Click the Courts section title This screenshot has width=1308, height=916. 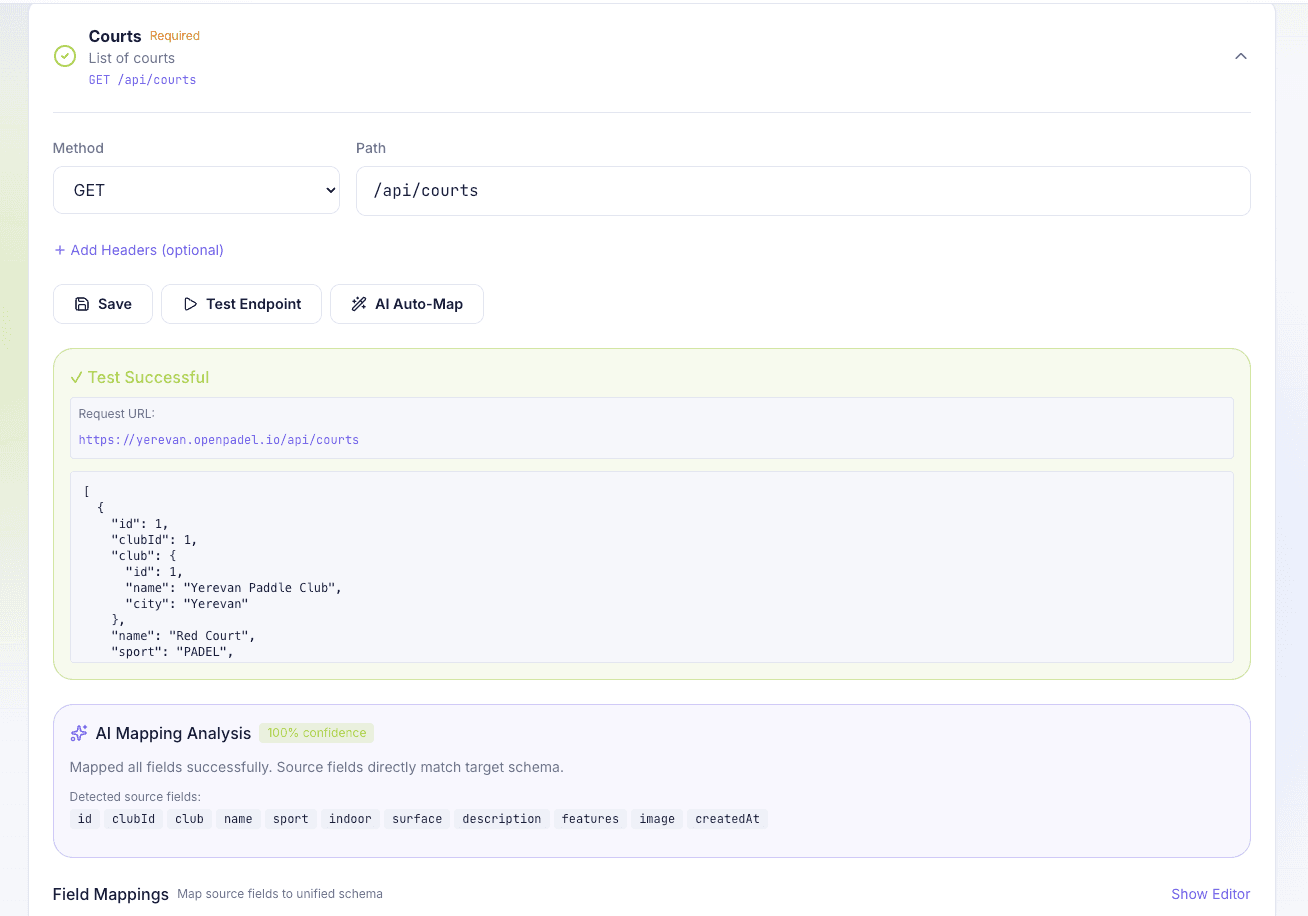click(115, 36)
